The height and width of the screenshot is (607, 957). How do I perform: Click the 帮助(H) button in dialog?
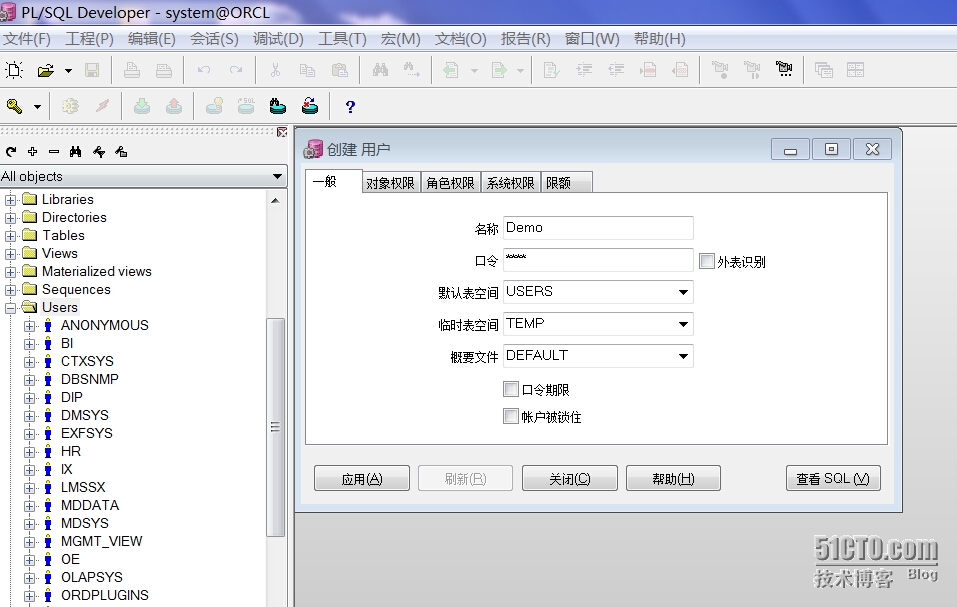(673, 479)
